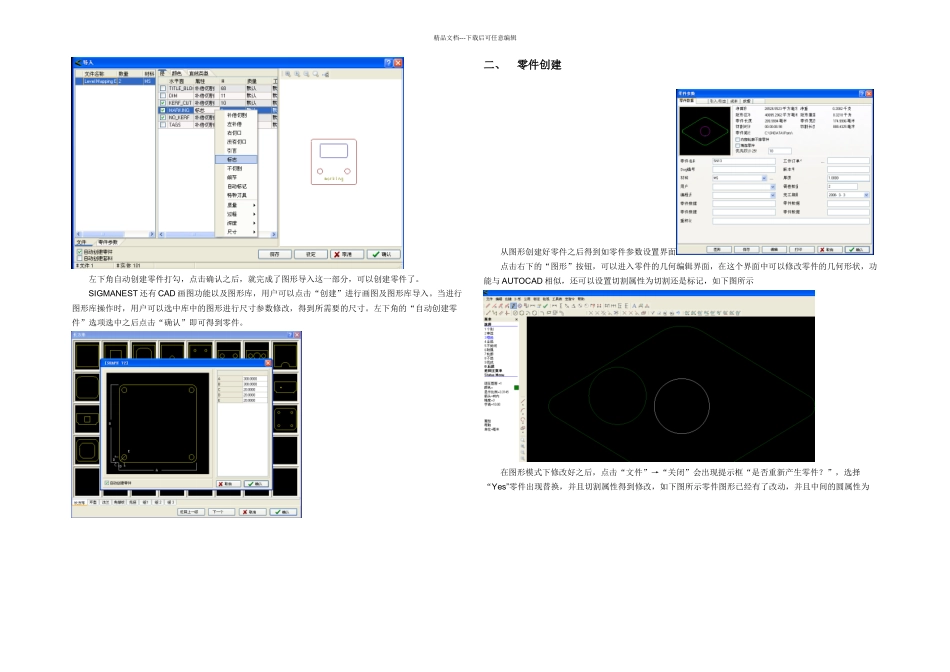Image resolution: width=950 pixels, height=672 pixels.
Task: Select the letter A text tool in CAD toolbar
Action: click(634, 306)
